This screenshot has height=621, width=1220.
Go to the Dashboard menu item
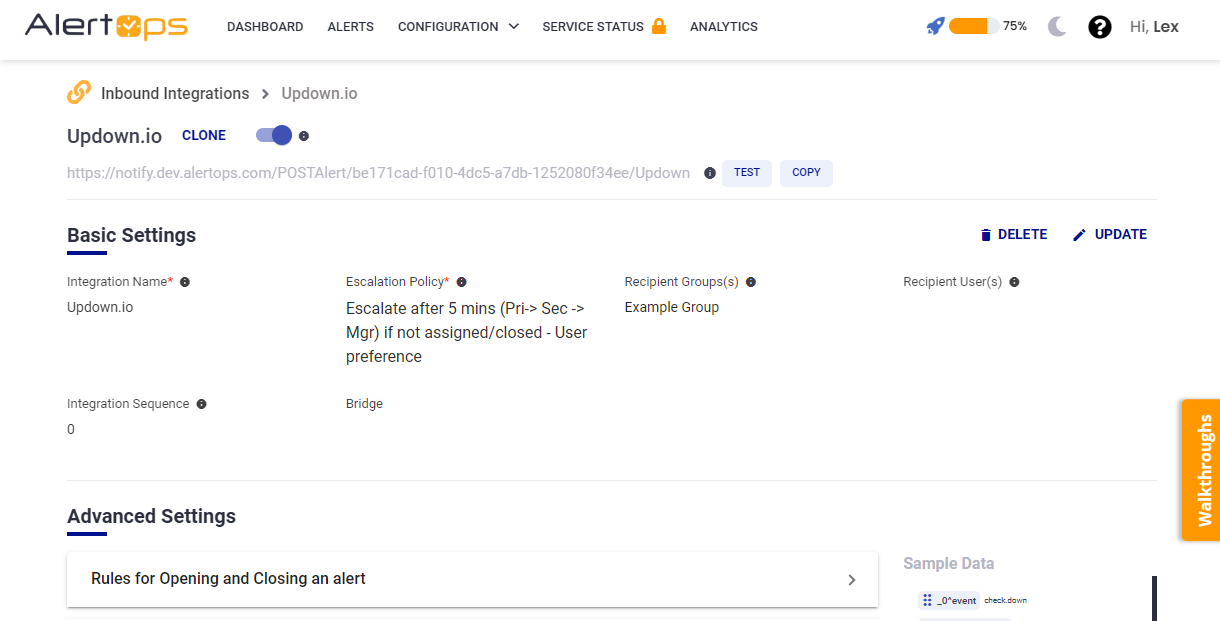pyautogui.click(x=265, y=27)
